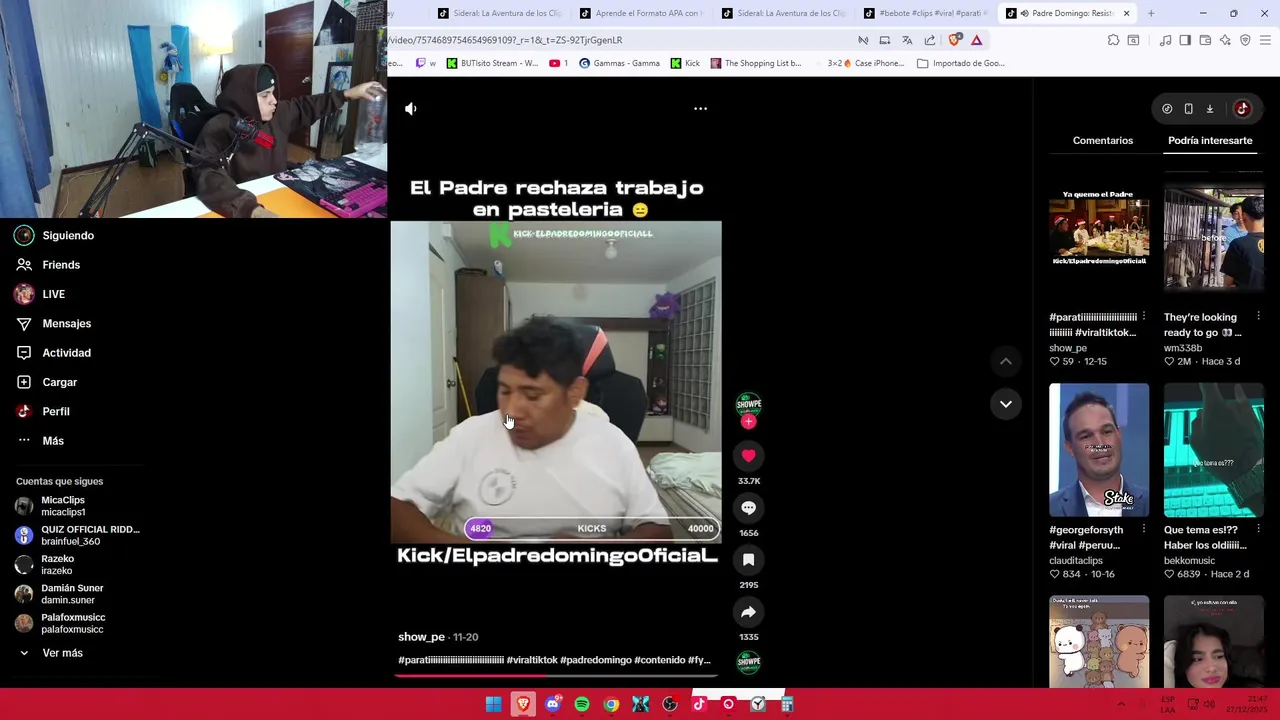The width and height of the screenshot is (1280, 720).
Task: Open Friends in the sidebar
Action: point(48,265)
